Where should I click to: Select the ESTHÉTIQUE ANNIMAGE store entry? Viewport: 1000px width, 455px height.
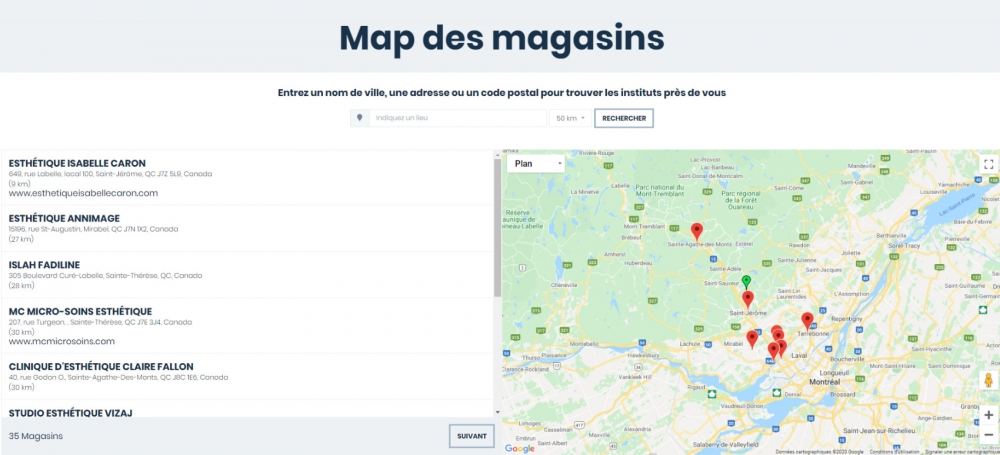248,228
